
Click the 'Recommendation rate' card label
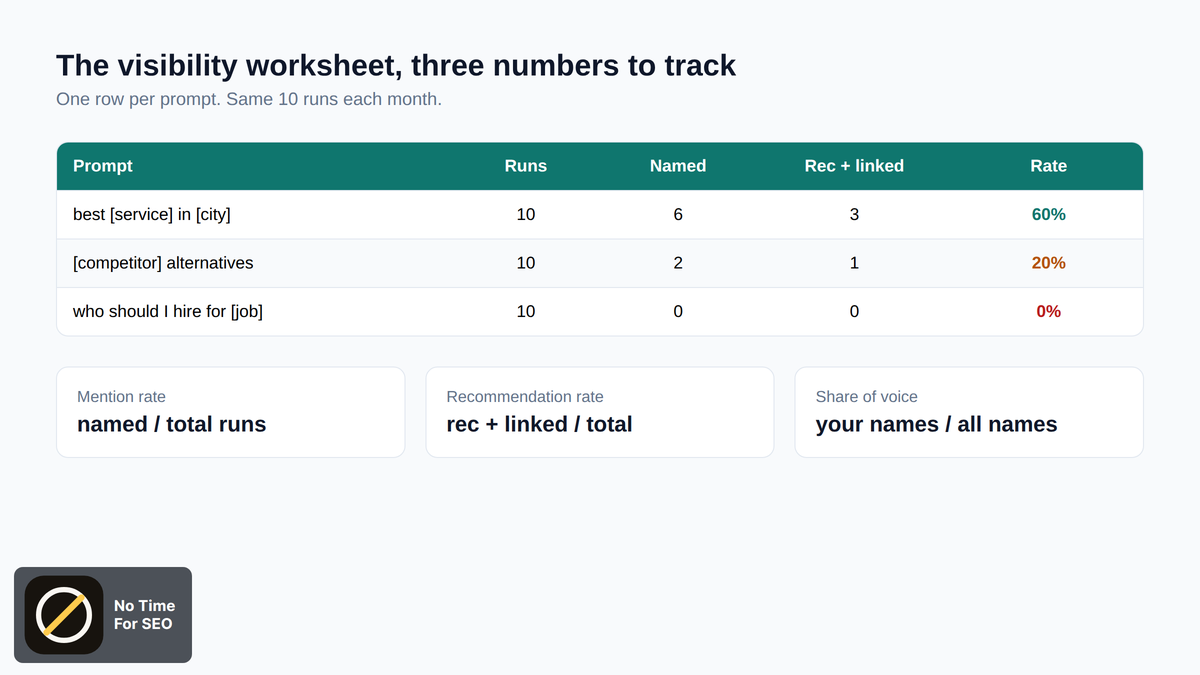coord(525,397)
